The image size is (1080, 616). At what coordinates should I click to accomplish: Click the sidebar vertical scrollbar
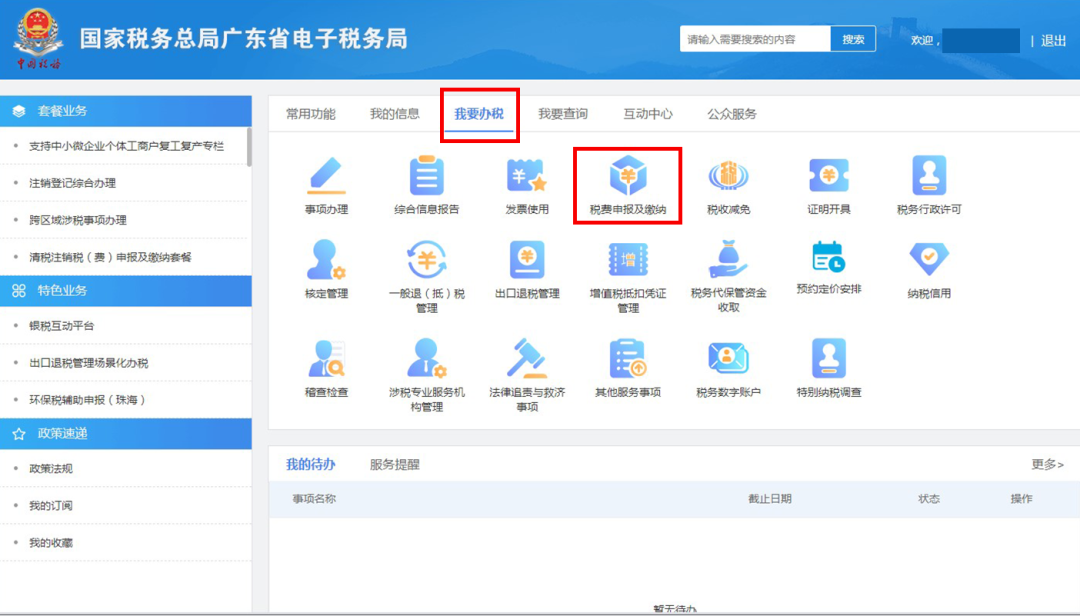[x=249, y=147]
